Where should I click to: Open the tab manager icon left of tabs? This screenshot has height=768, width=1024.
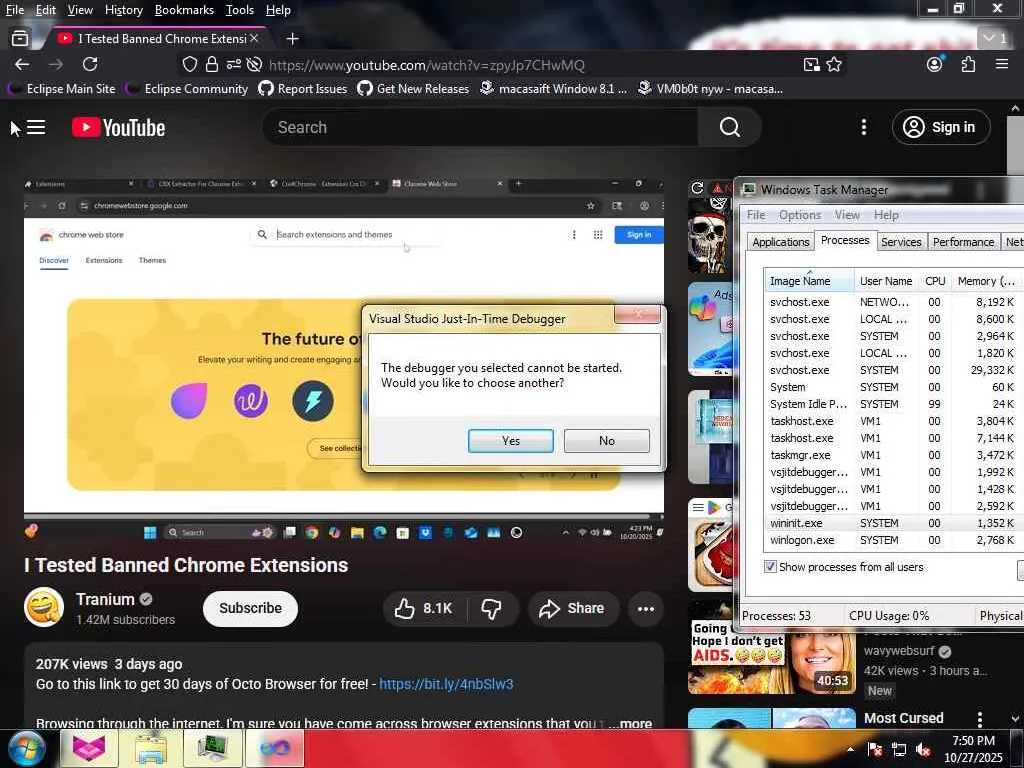[x=20, y=39]
